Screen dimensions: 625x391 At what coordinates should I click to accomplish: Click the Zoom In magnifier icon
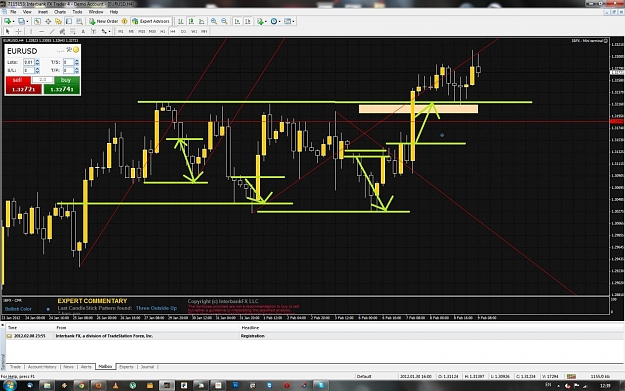pos(214,21)
